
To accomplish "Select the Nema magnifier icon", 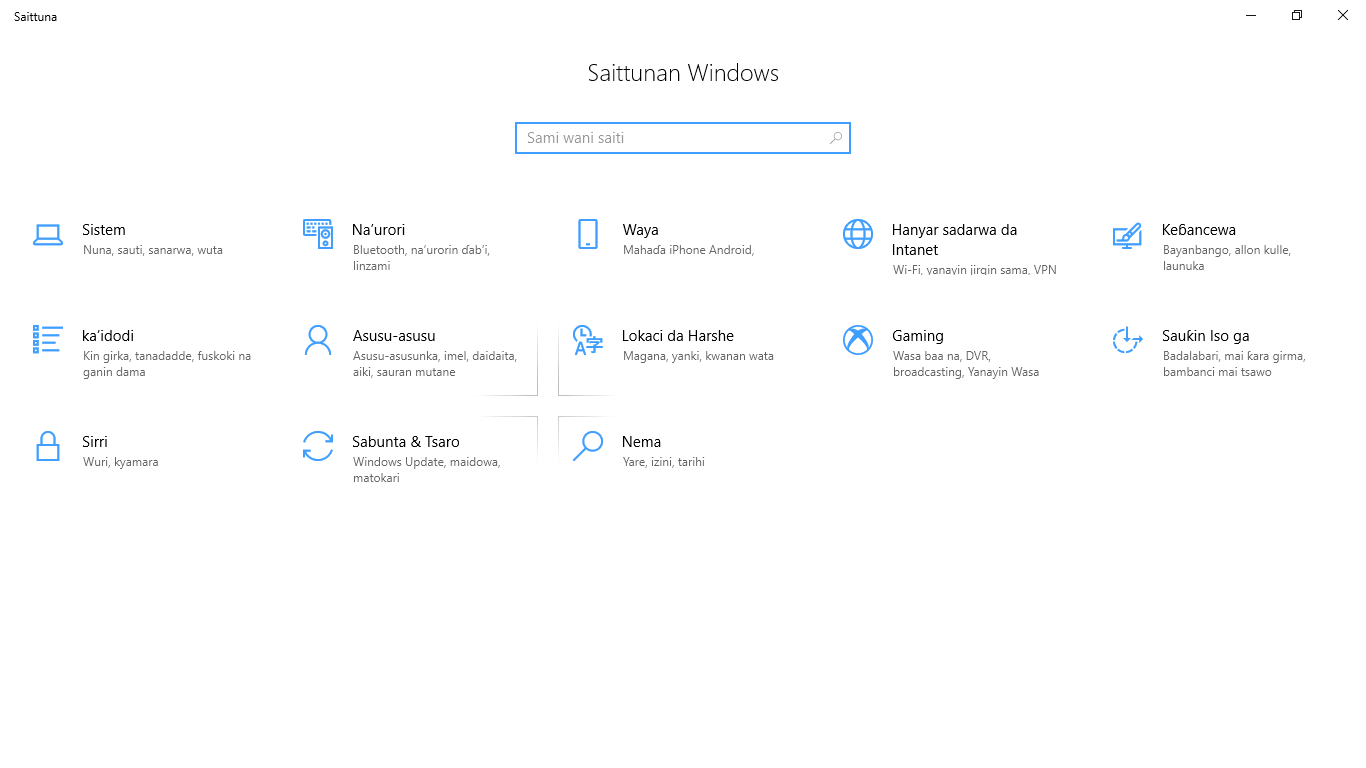I will click(588, 446).
